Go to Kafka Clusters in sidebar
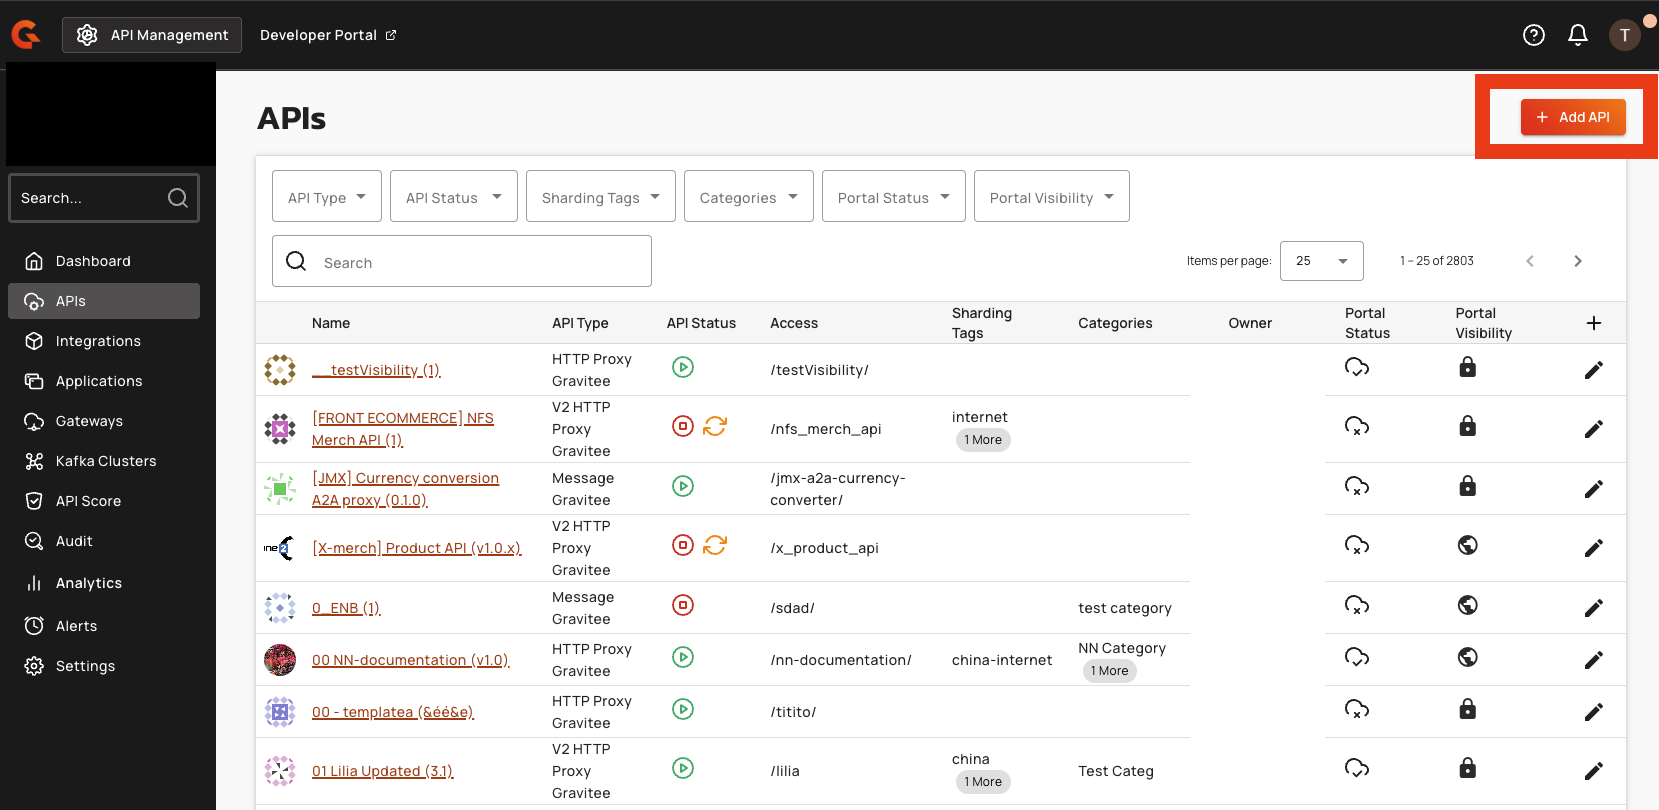This screenshot has height=810, width=1659. (x=105, y=461)
